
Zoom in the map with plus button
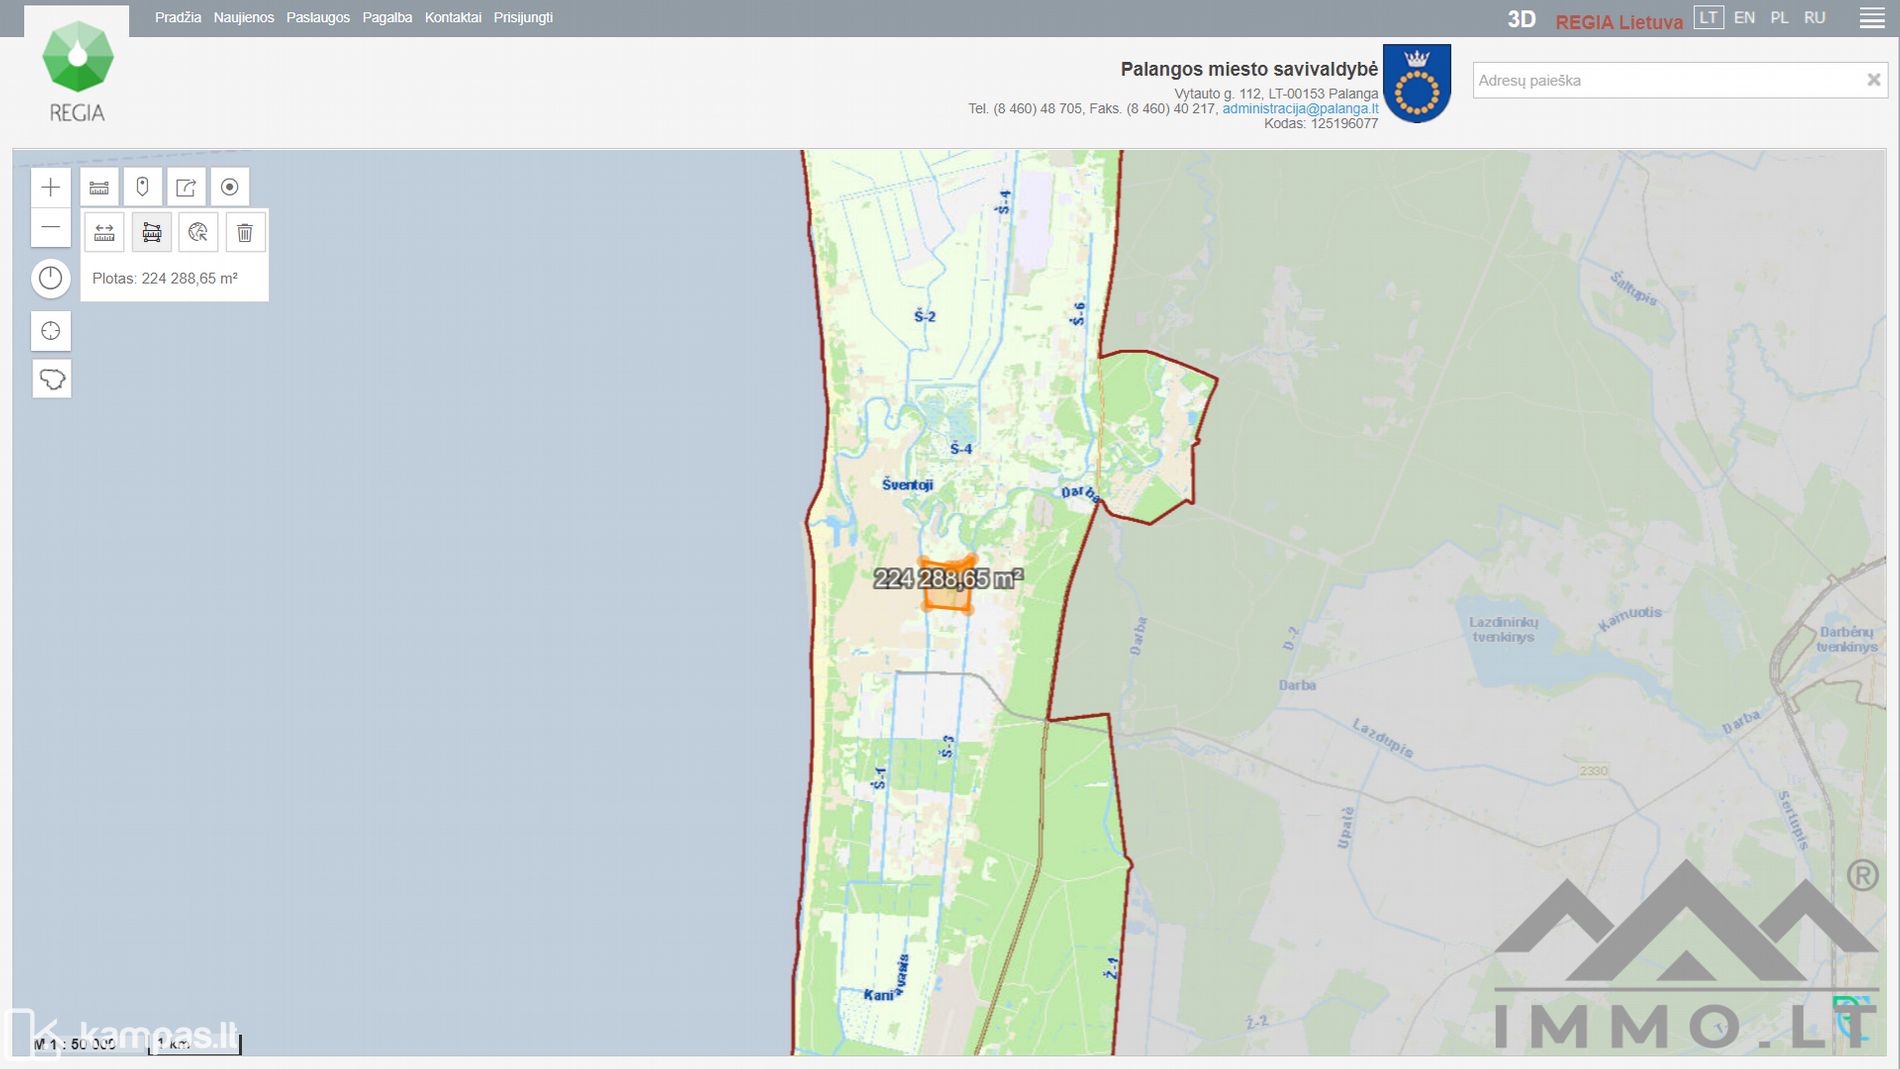tap(50, 187)
